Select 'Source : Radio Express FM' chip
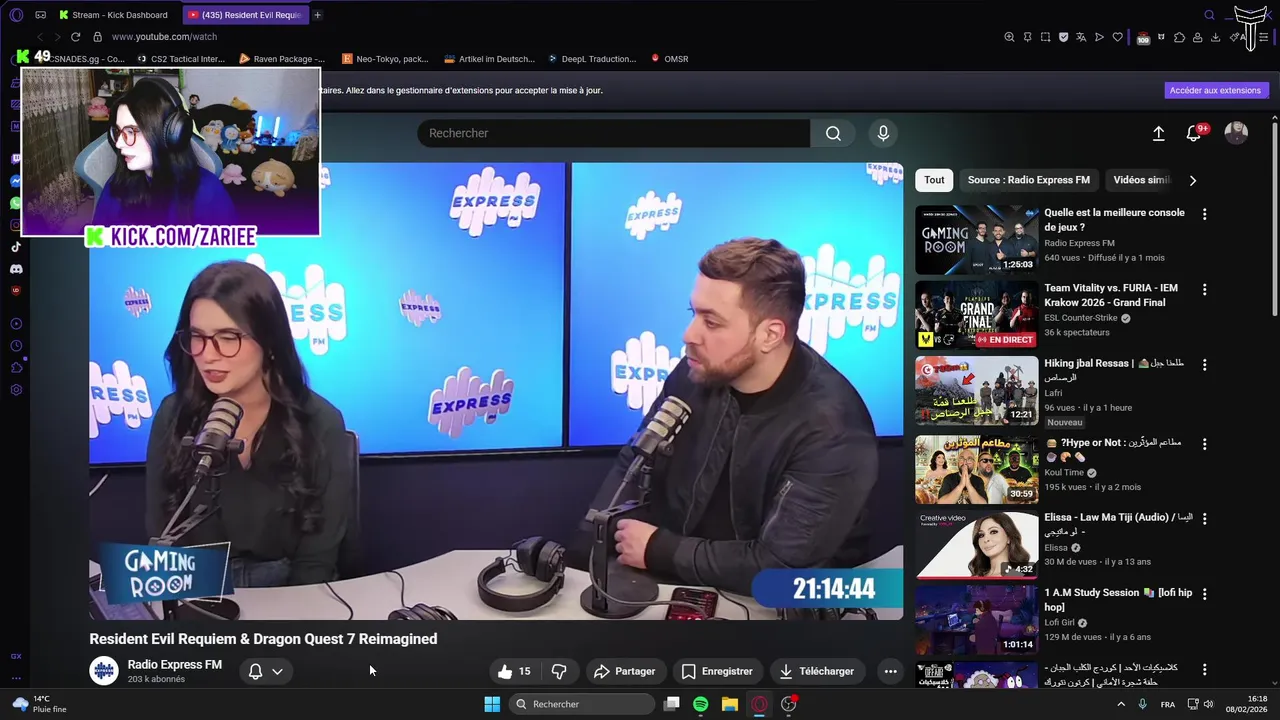Image resolution: width=1280 pixels, height=720 pixels. point(1029,180)
